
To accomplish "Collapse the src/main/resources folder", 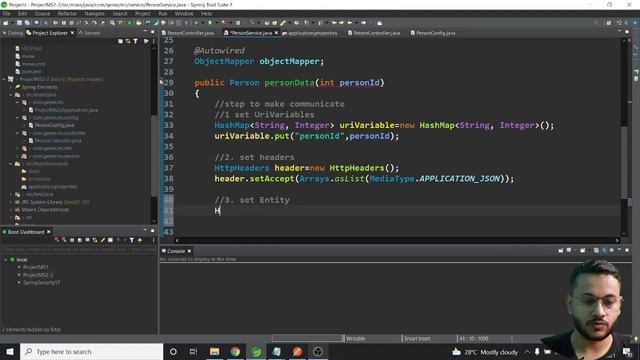I will point(11,164).
